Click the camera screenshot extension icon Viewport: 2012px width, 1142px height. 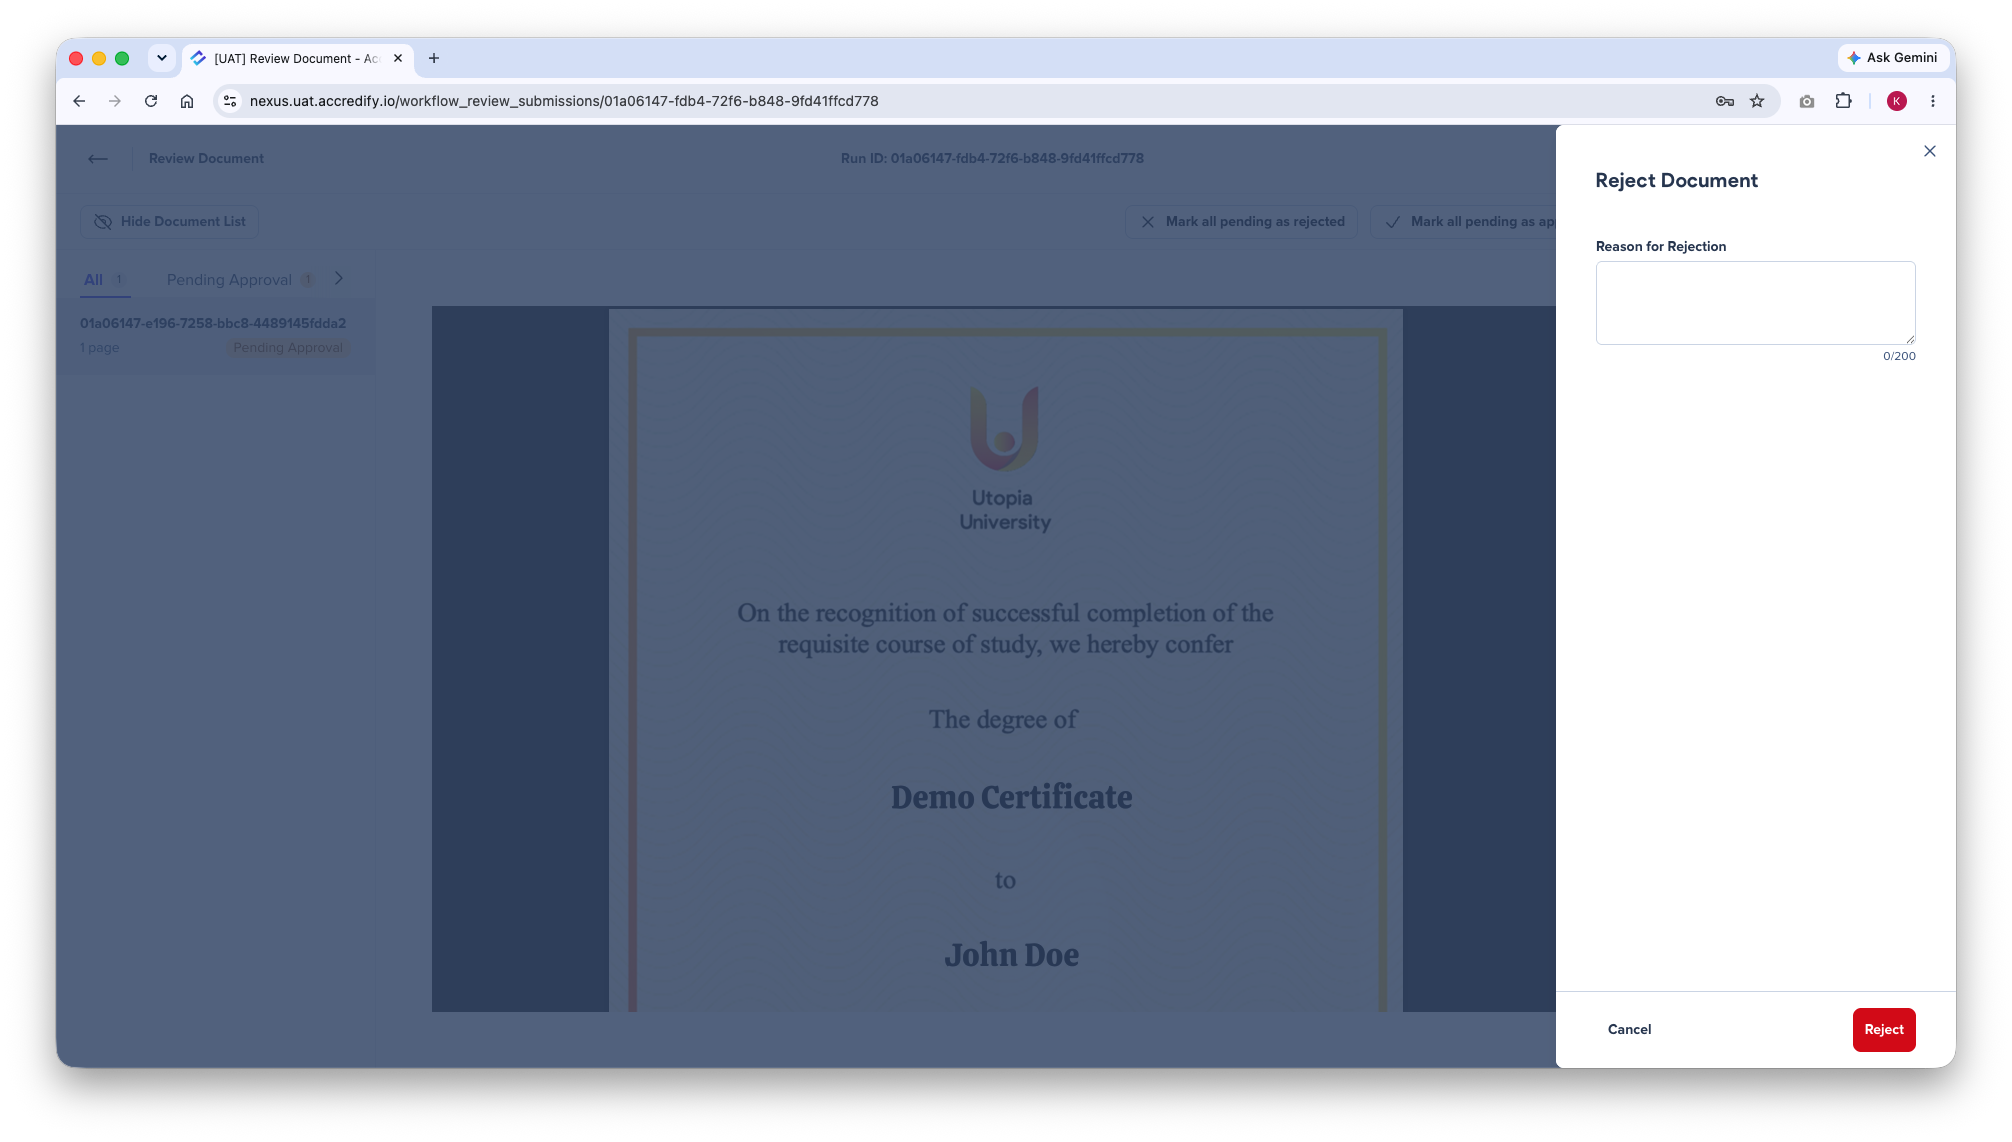click(1807, 101)
